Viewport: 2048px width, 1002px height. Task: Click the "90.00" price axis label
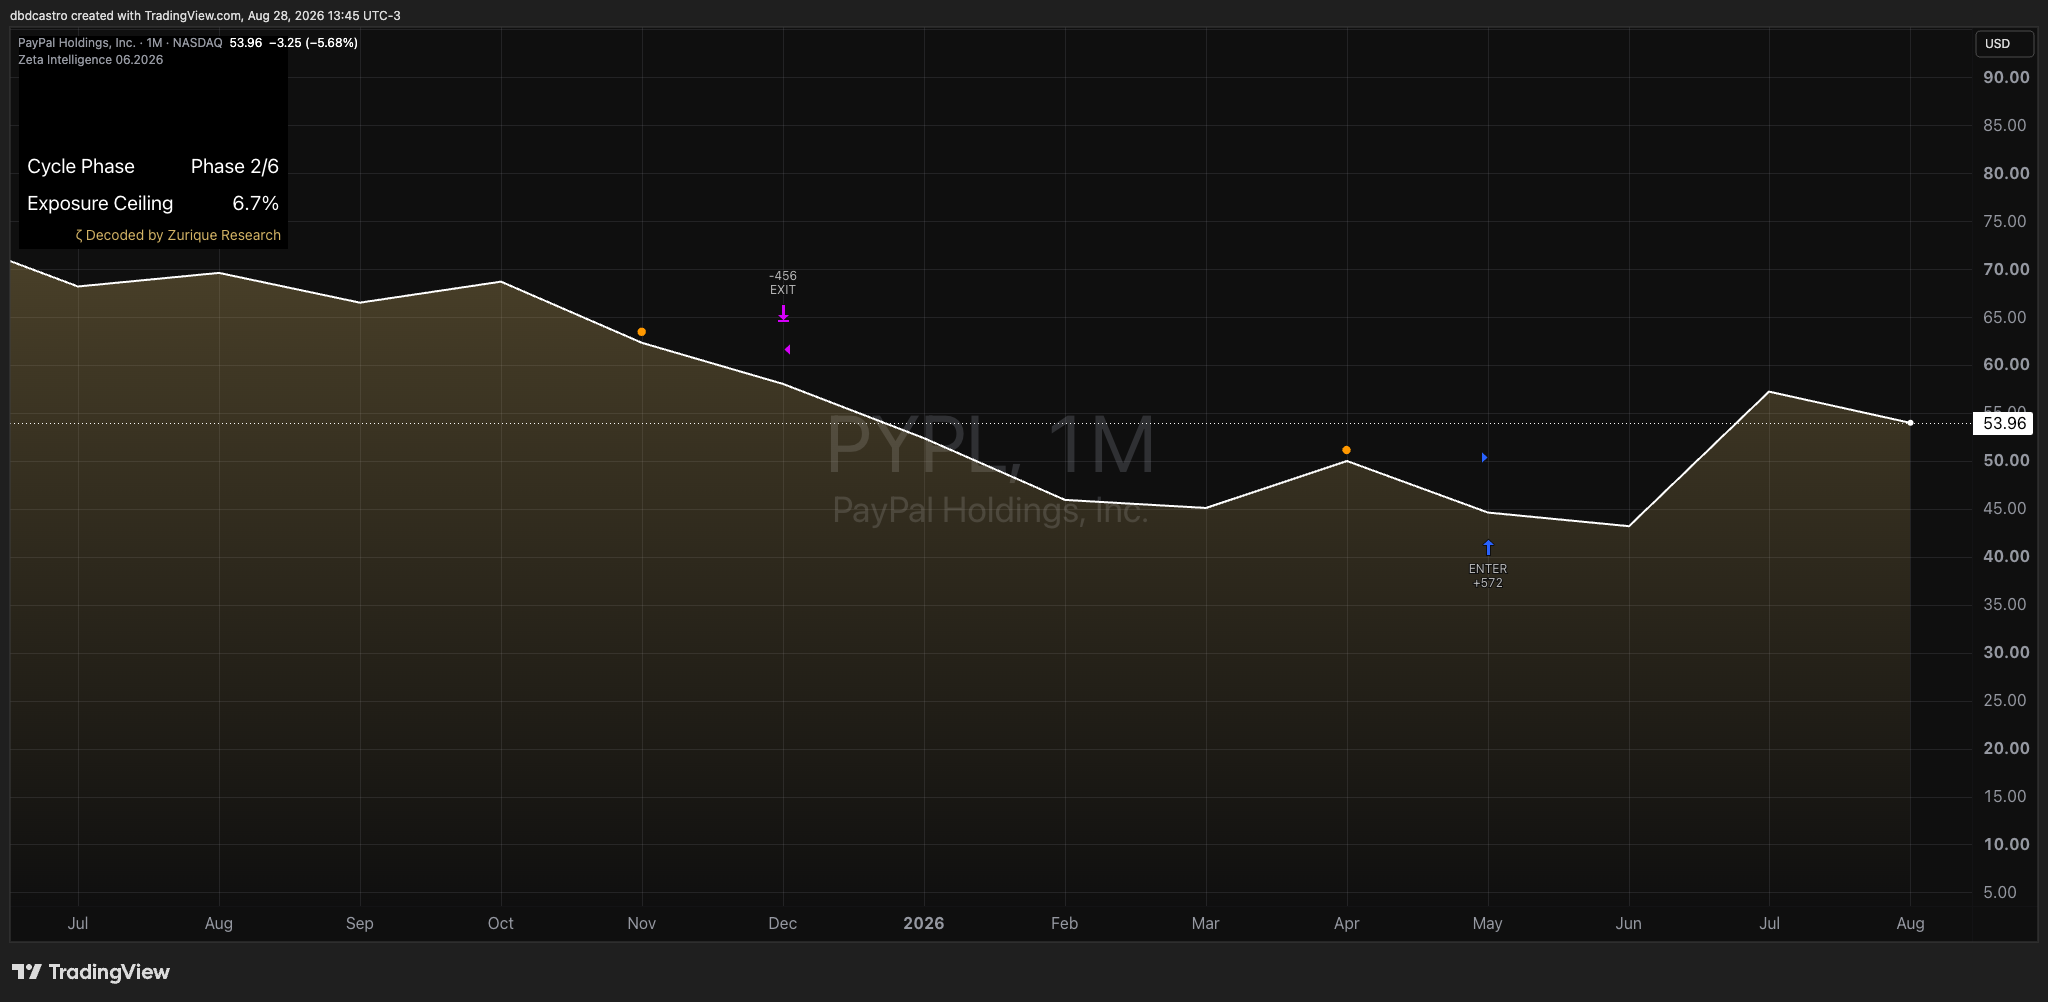2006,77
